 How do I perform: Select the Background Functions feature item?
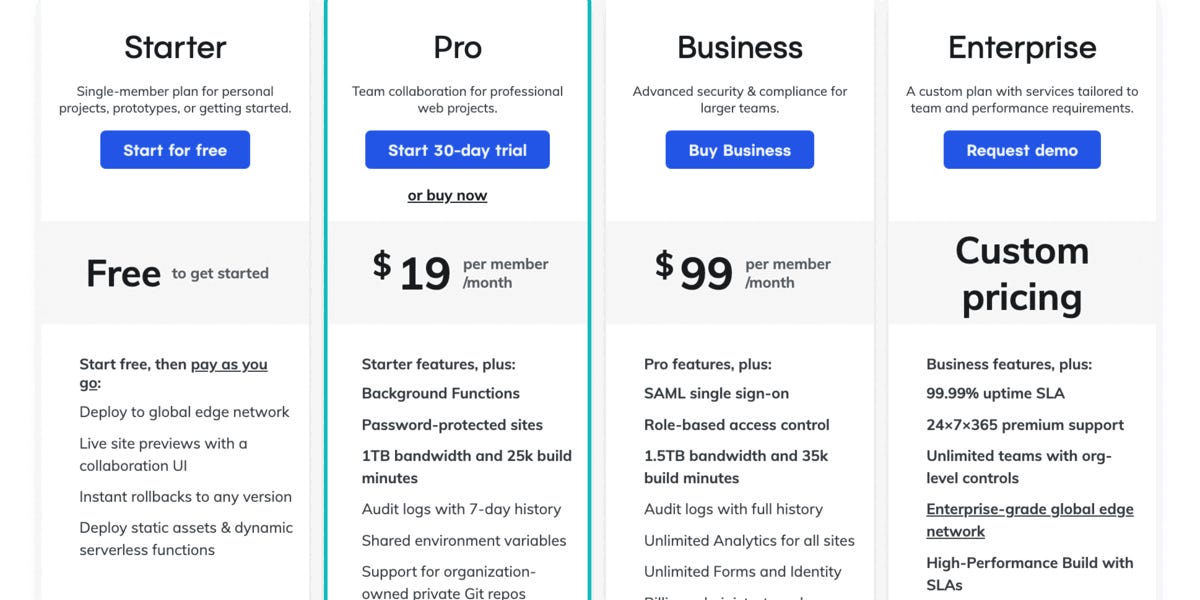pos(440,393)
